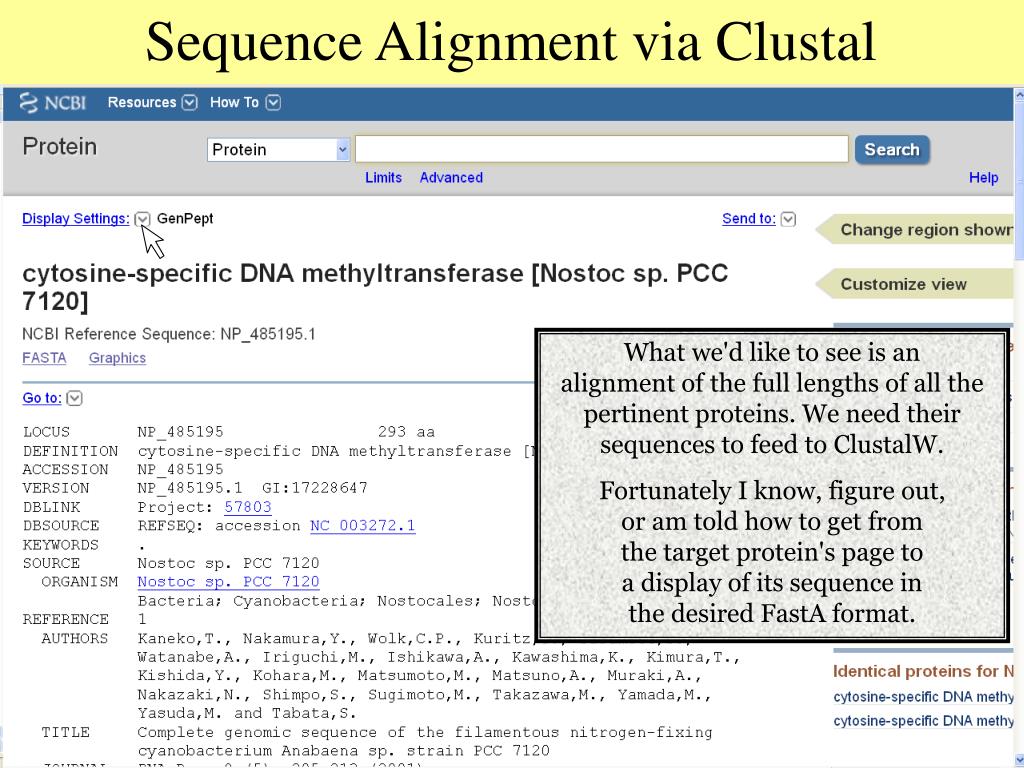Expand the Send to dropdown arrow
The image size is (1024, 768).
788,219
